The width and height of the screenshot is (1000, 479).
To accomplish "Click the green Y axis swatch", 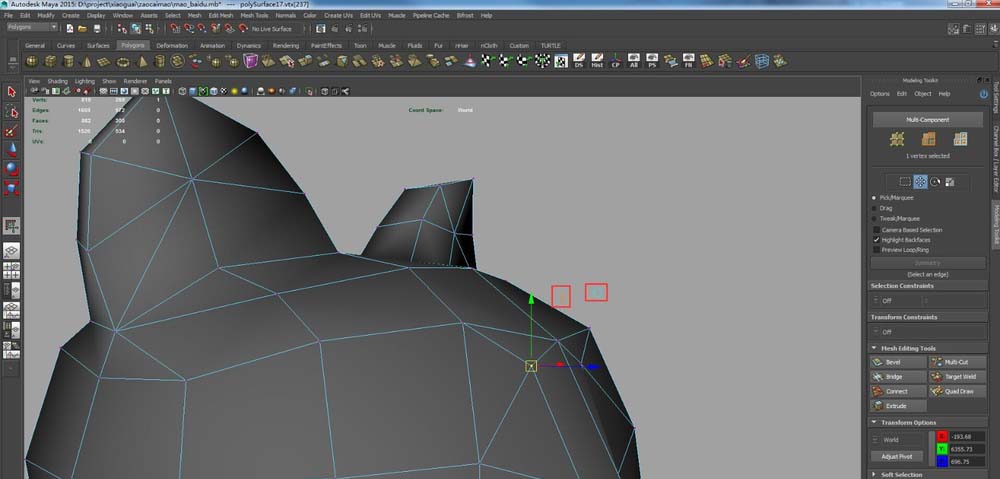I will tap(942, 449).
